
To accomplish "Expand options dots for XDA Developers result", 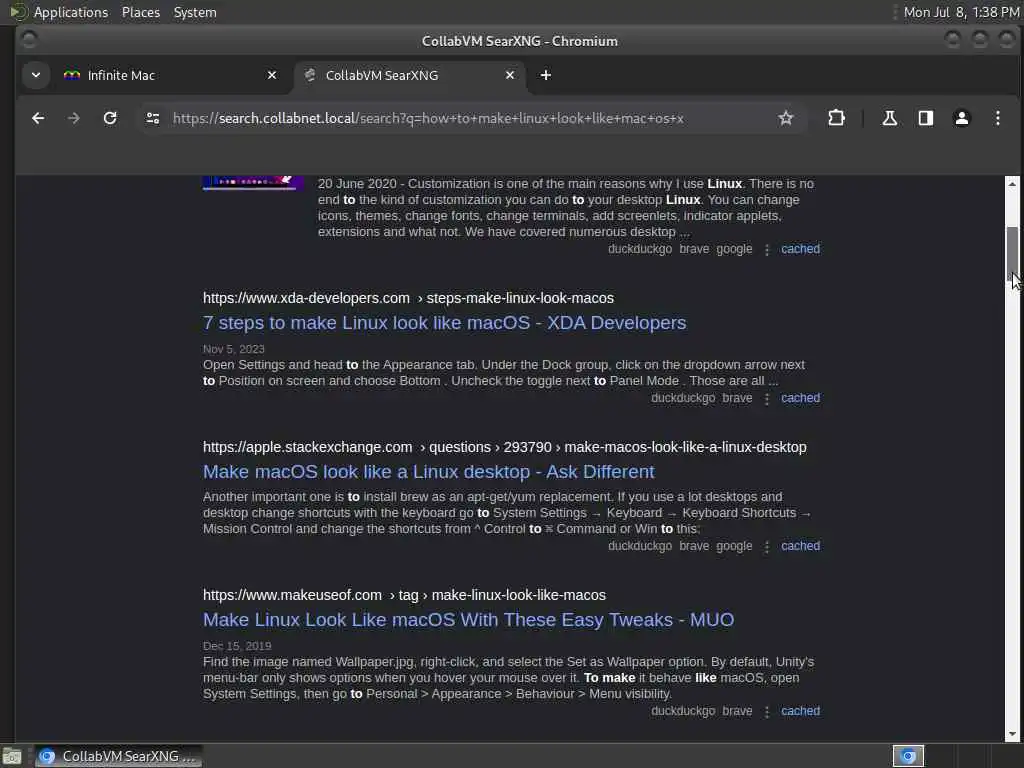I will tap(767, 398).
